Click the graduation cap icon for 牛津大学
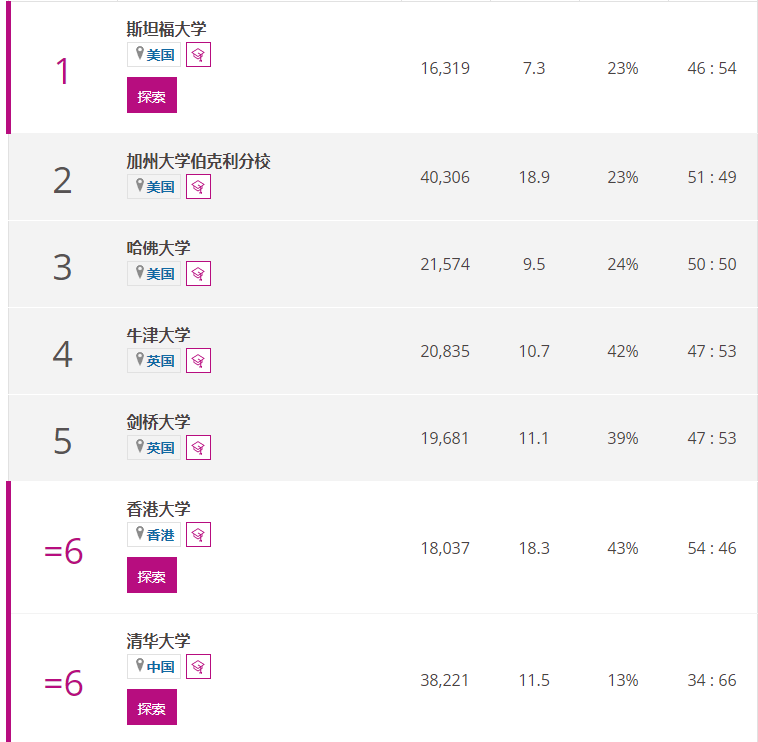This screenshot has height=742, width=758. (x=198, y=361)
